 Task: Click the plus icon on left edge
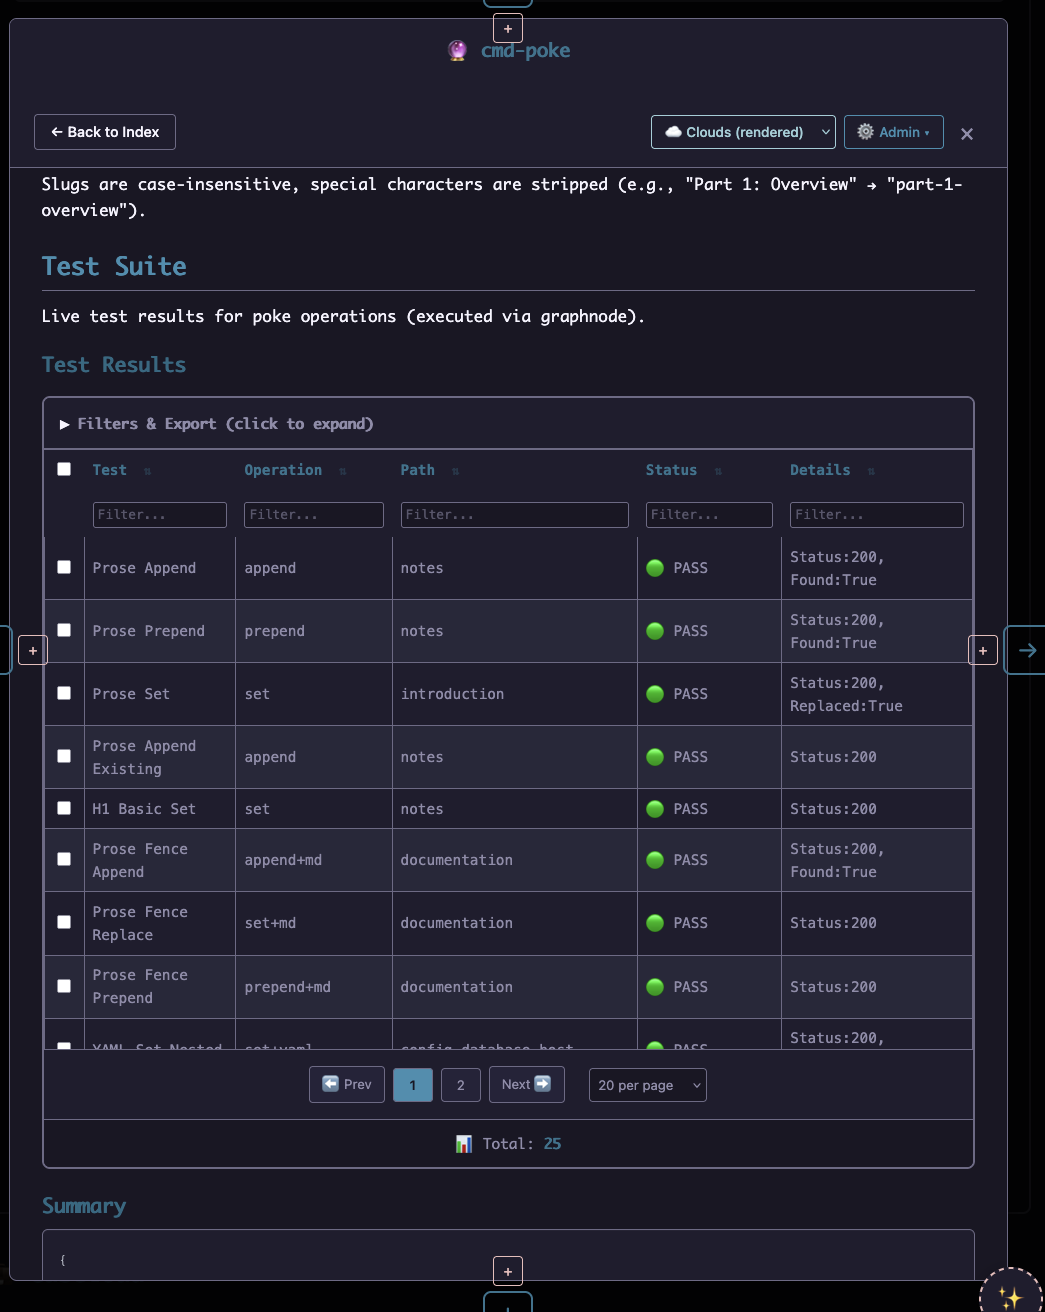(33, 650)
